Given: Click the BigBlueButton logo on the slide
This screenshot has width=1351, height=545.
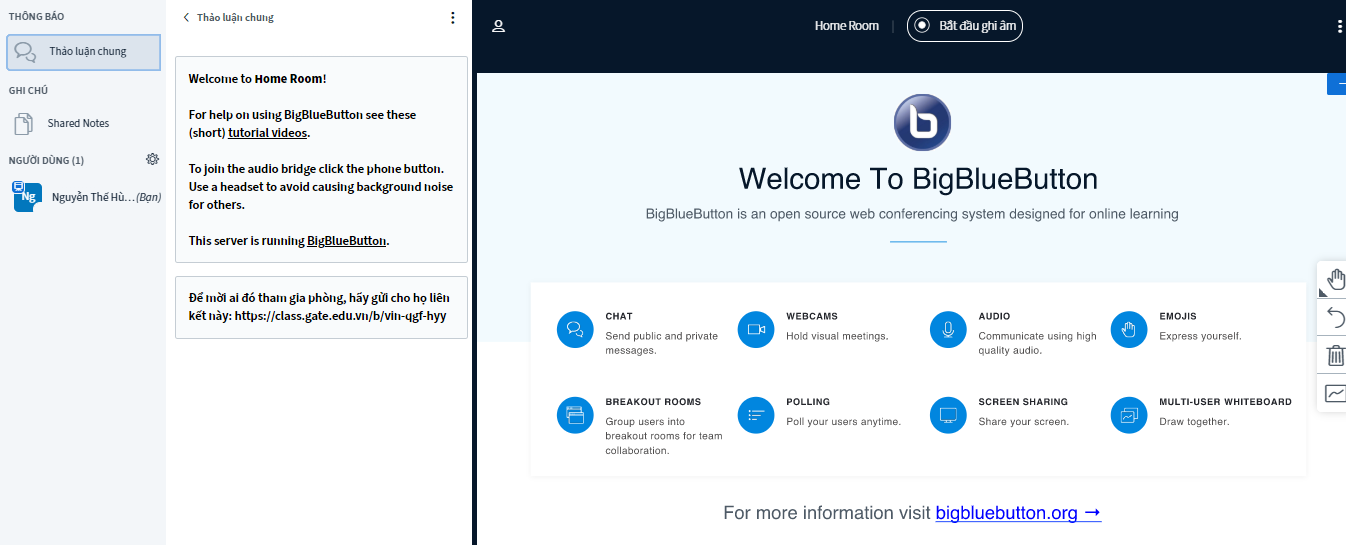Looking at the screenshot, I should tap(922, 123).
